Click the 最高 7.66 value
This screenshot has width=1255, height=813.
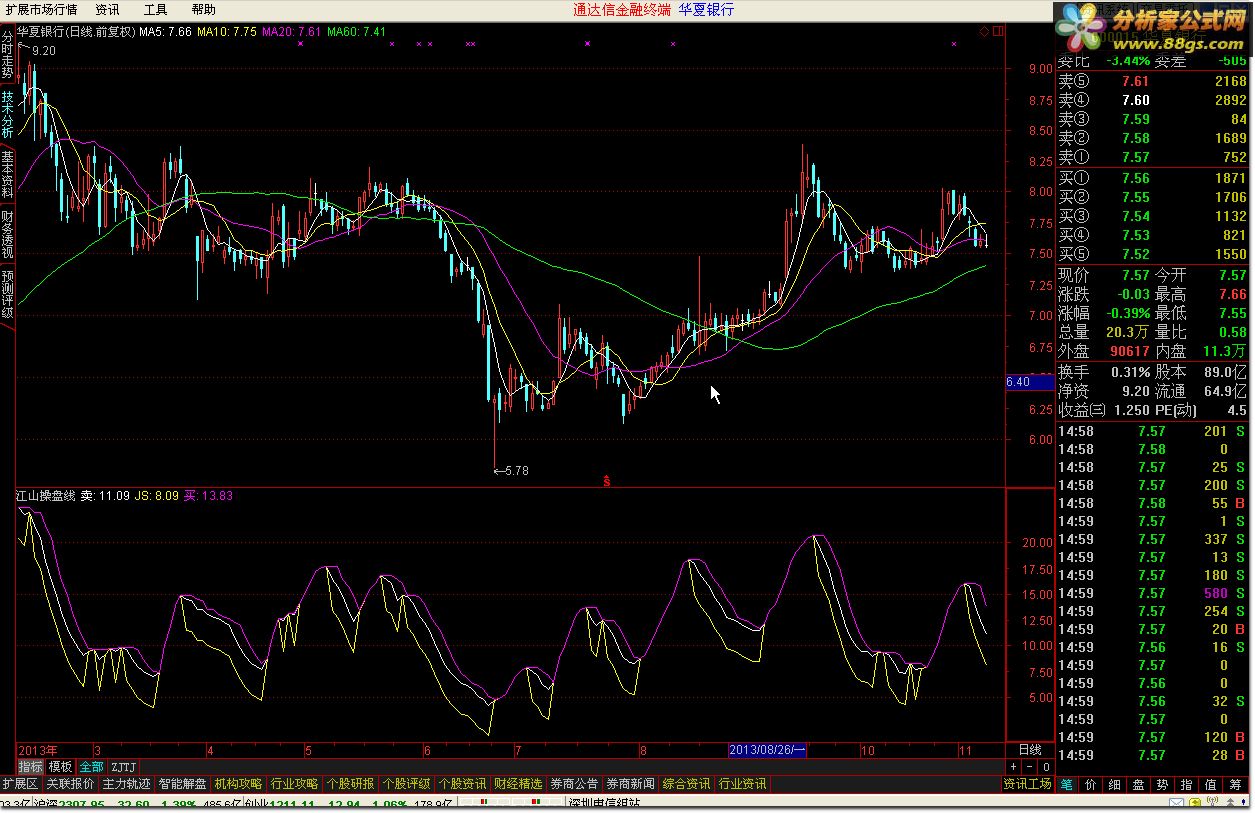[x=1232, y=294]
